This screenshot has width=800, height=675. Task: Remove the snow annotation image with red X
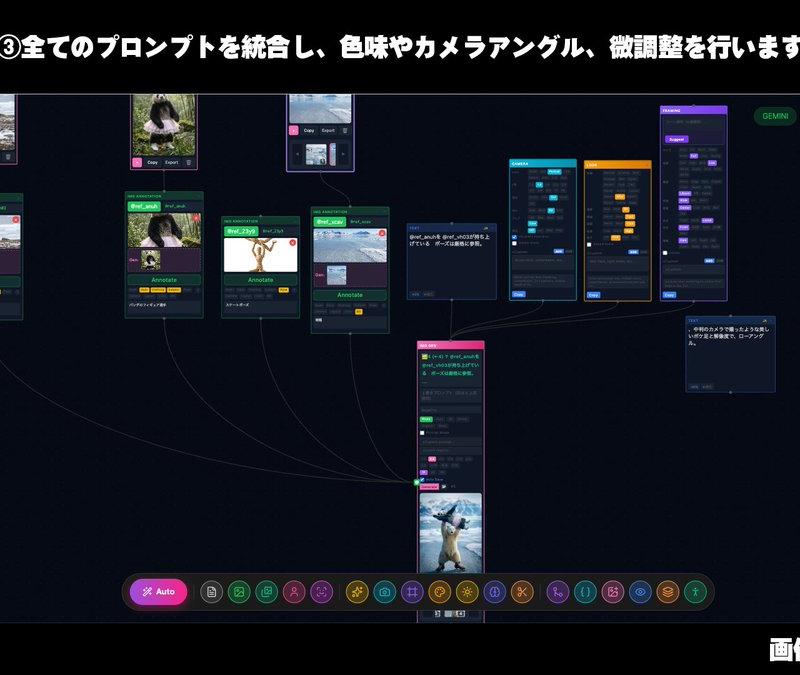point(382,234)
